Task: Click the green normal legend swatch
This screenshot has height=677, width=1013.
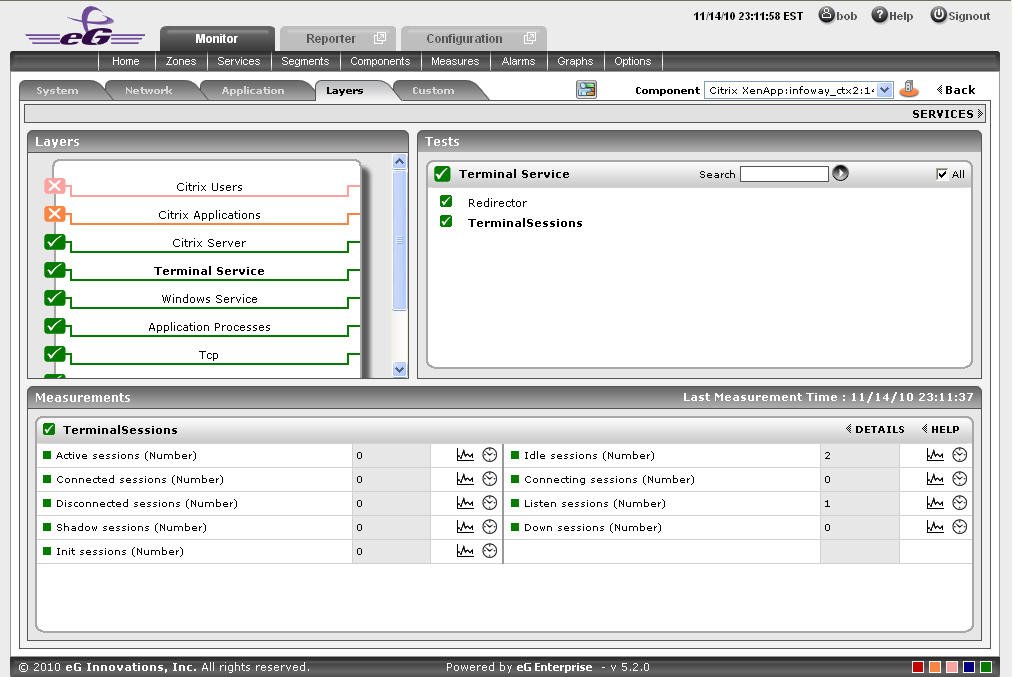Action: coord(986,667)
